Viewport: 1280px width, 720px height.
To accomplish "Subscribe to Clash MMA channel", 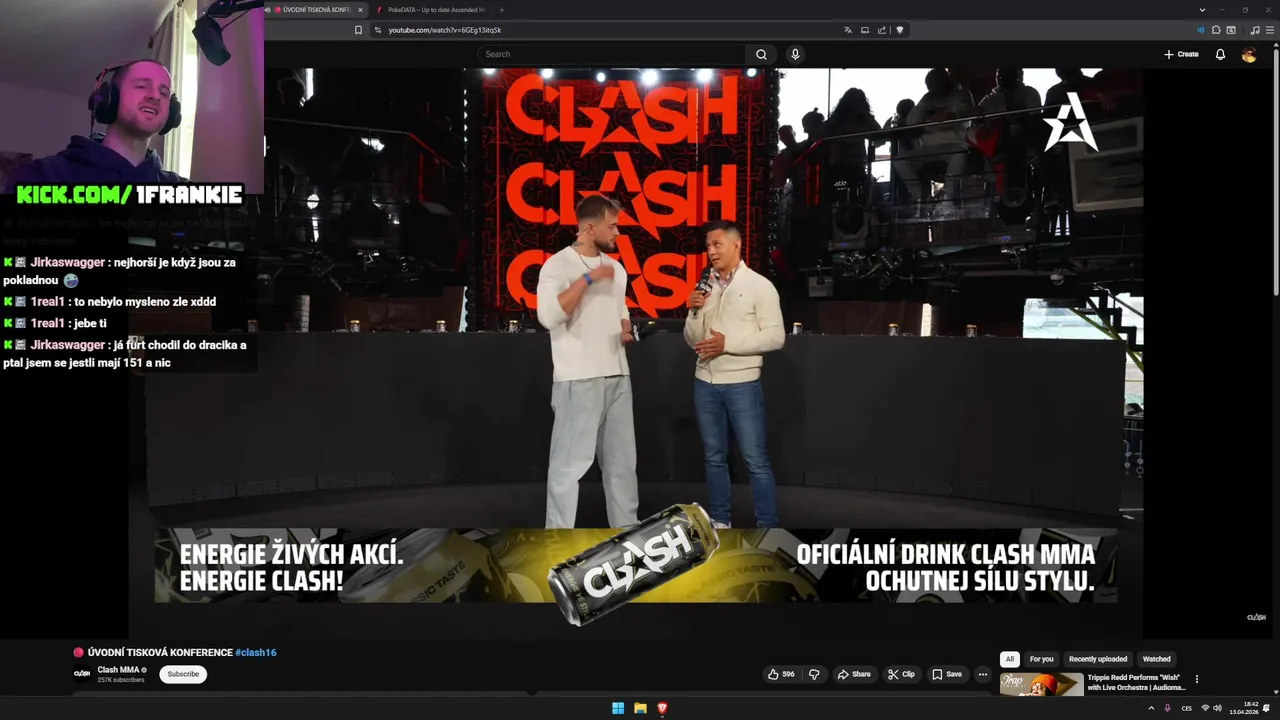I will [183, 674].
